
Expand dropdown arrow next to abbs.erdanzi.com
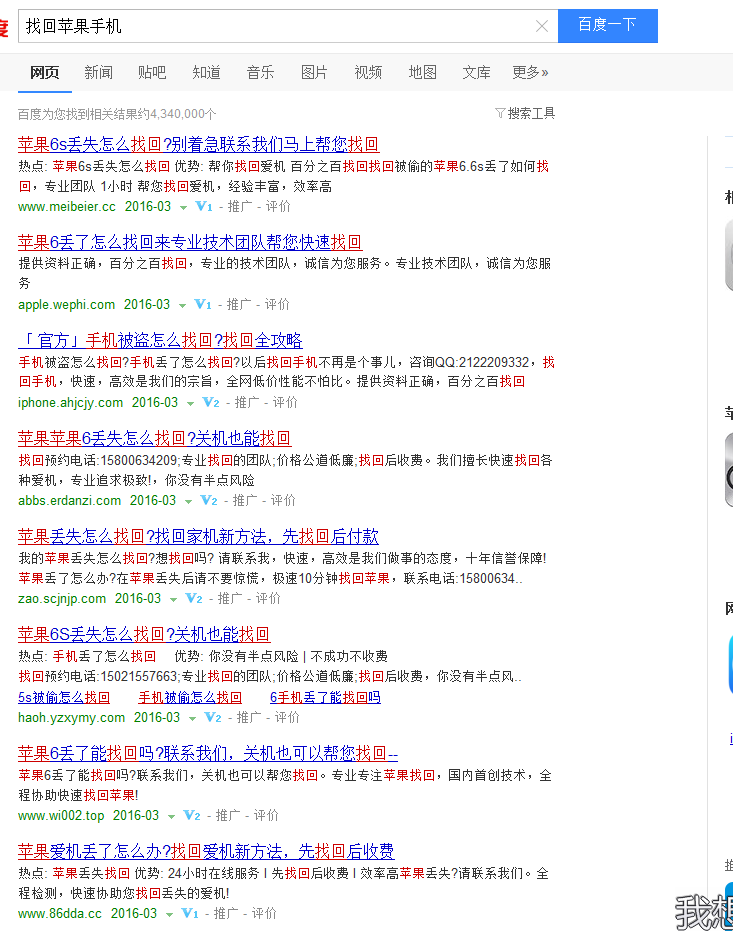[188, 501]
